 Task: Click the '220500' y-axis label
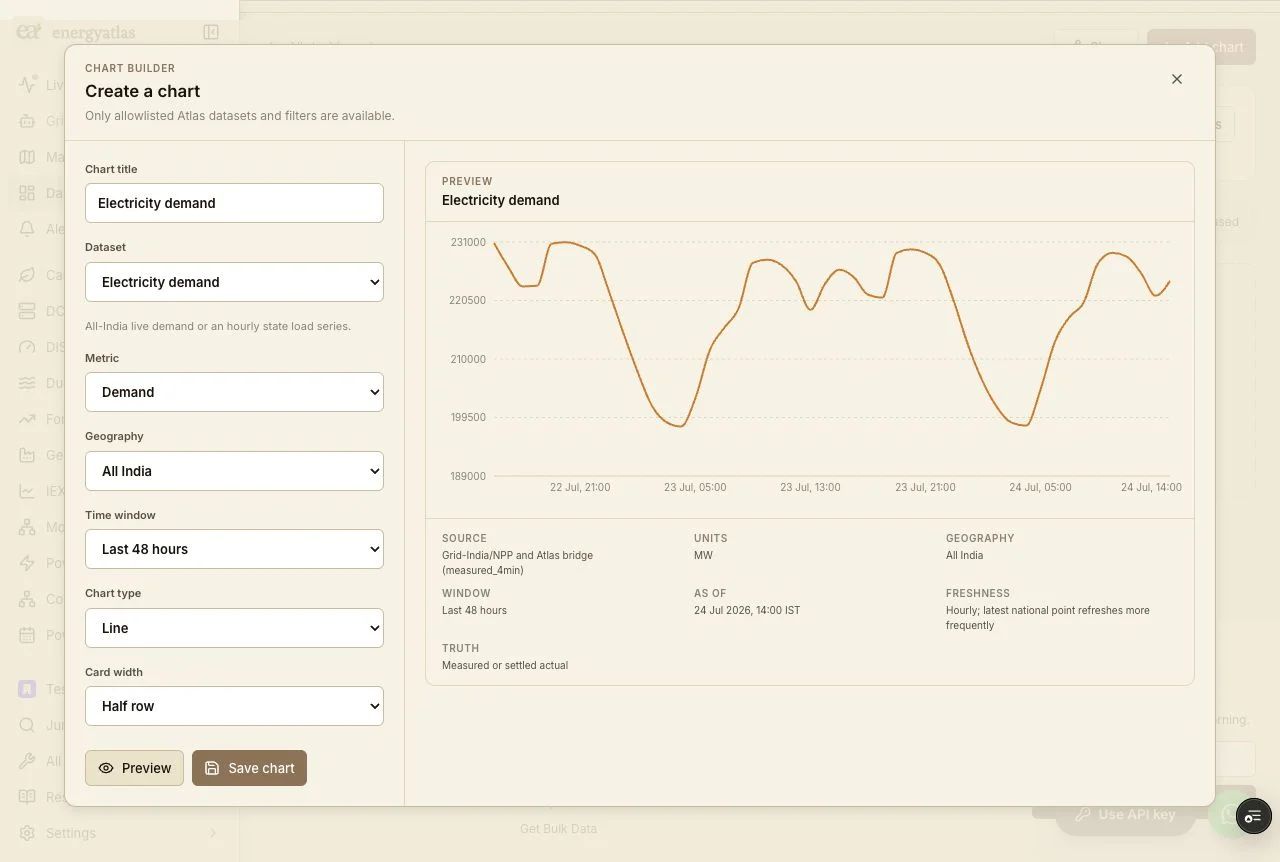tap(468, 300)
